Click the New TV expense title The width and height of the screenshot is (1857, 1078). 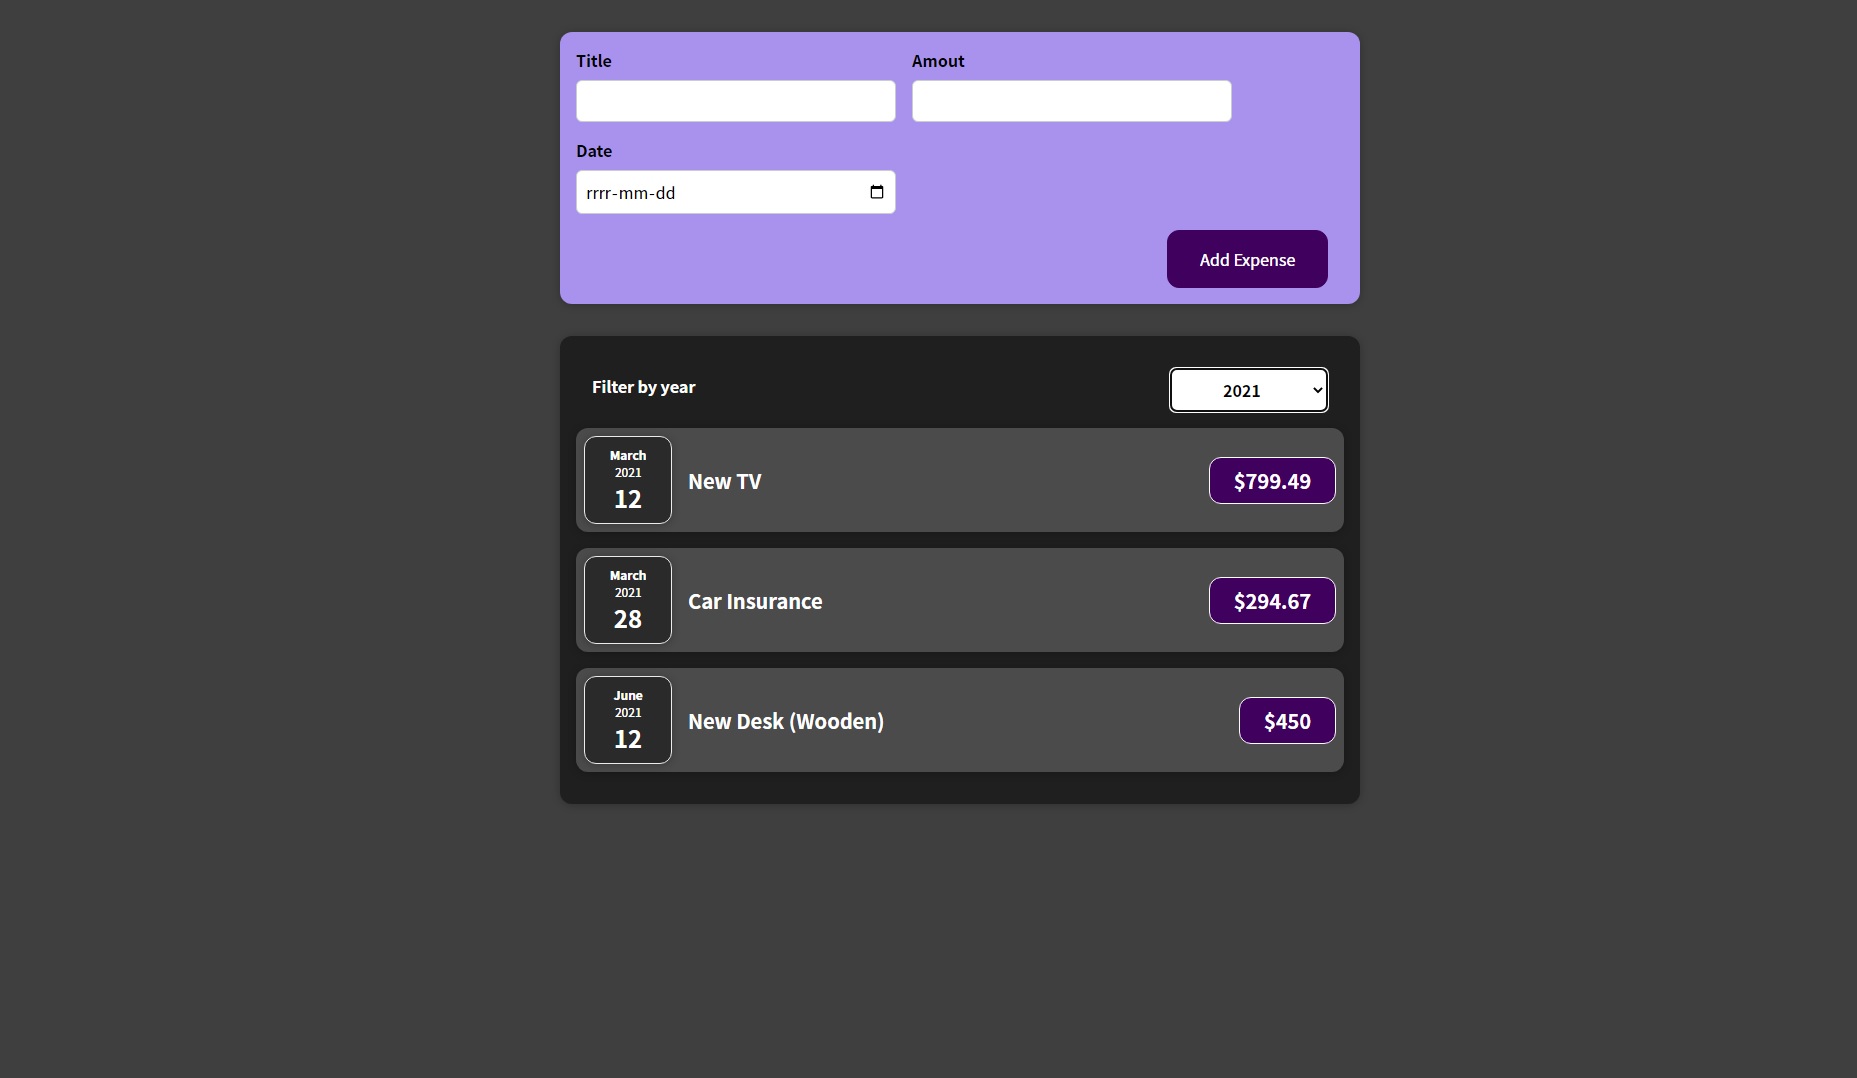(724, 481)
